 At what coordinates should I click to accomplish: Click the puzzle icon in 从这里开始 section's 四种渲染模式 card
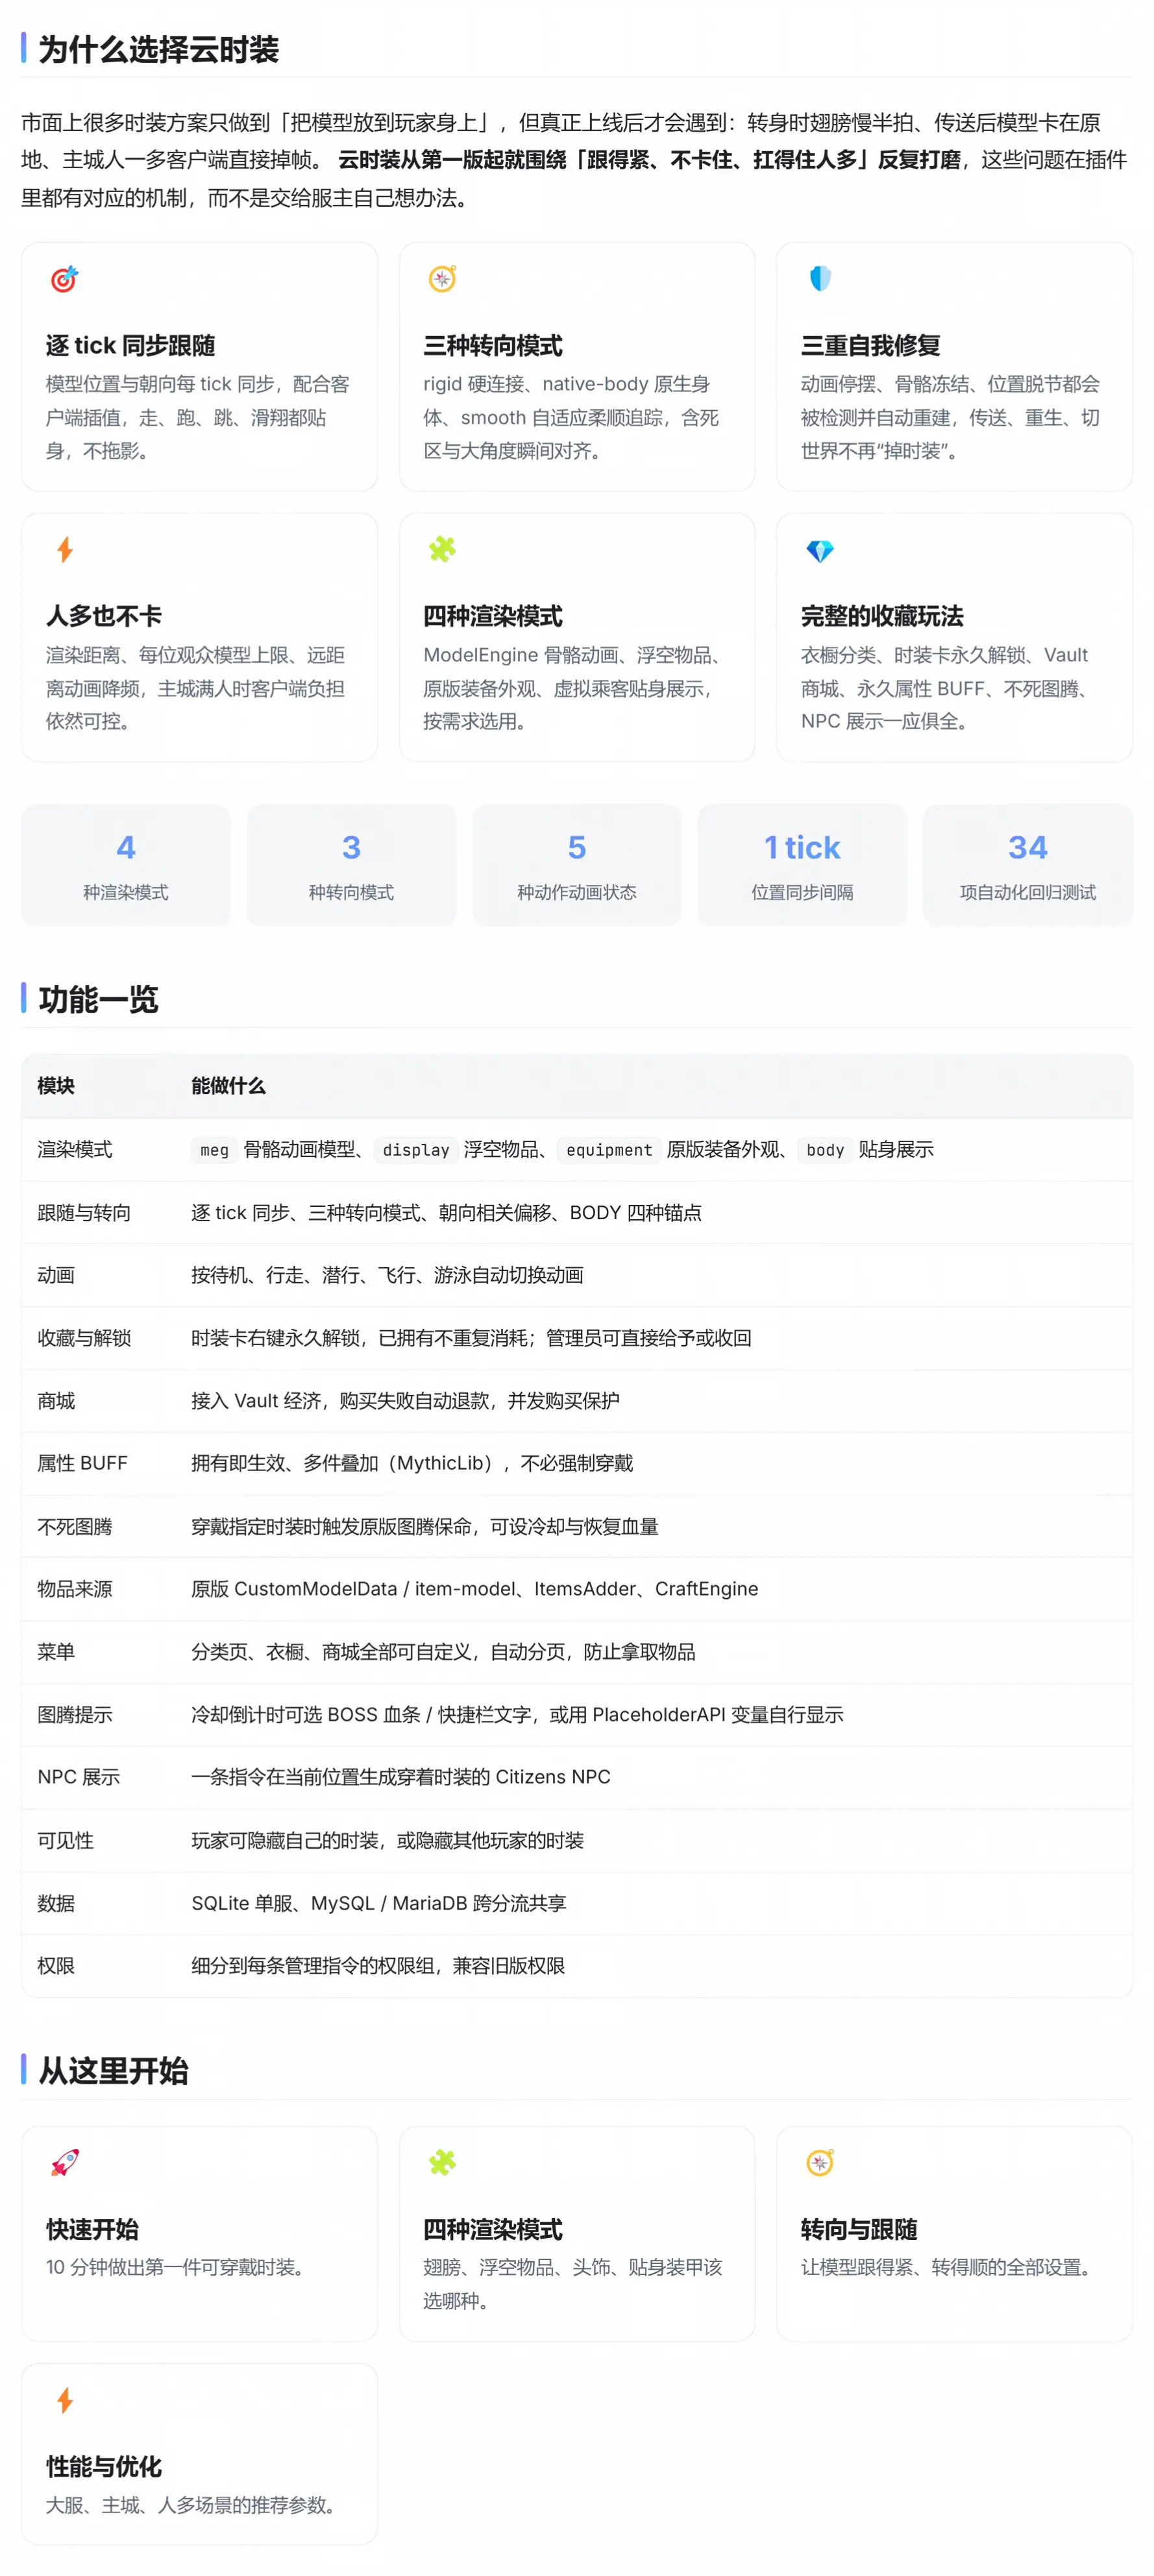(442, 2163)
